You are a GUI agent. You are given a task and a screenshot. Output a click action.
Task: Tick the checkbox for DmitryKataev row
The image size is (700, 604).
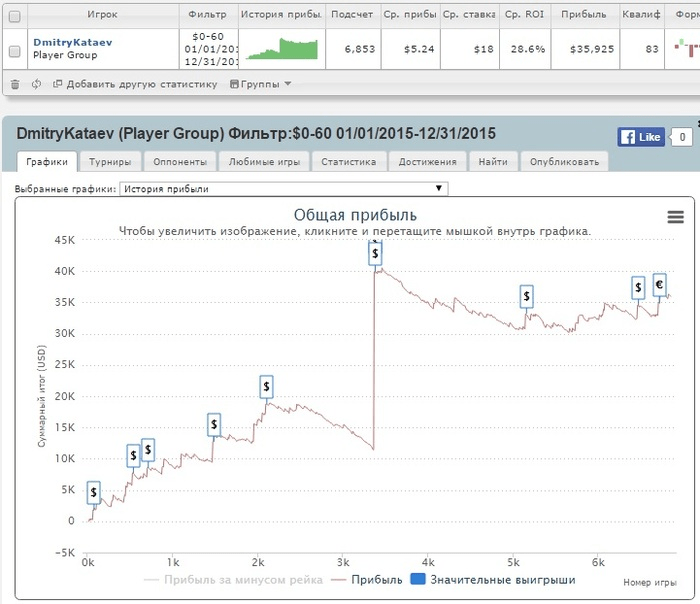click(15, 51)
